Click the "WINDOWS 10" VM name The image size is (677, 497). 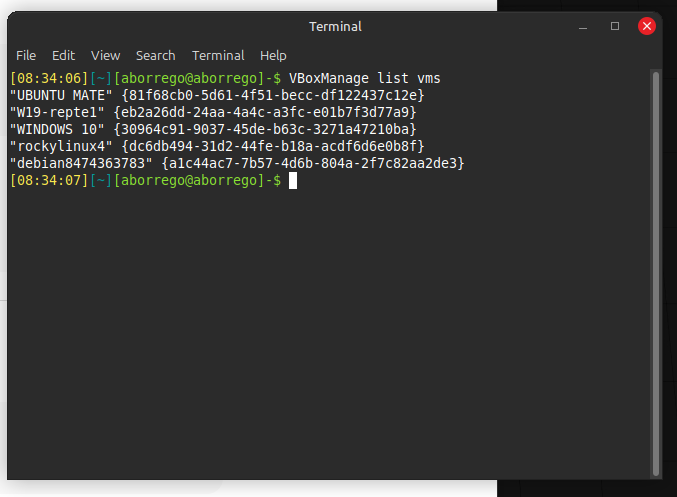coord(57,129)
